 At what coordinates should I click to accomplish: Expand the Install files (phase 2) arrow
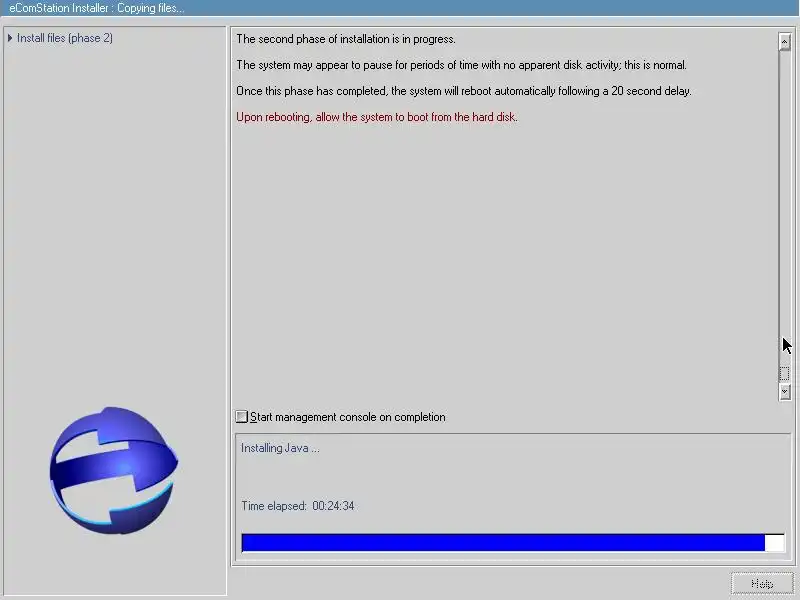pos(10,38)
